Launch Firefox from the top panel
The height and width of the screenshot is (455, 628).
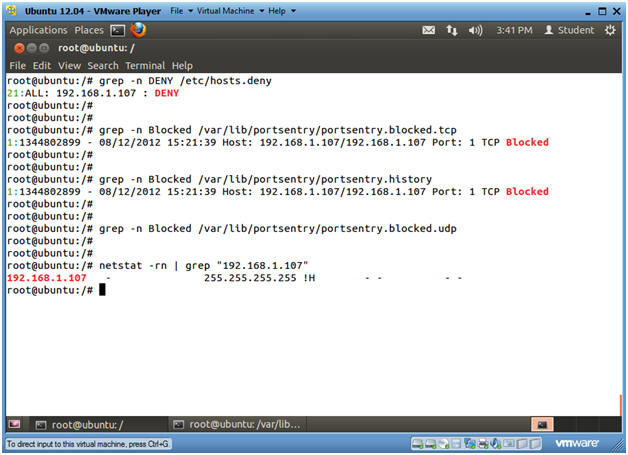[138, 30]
